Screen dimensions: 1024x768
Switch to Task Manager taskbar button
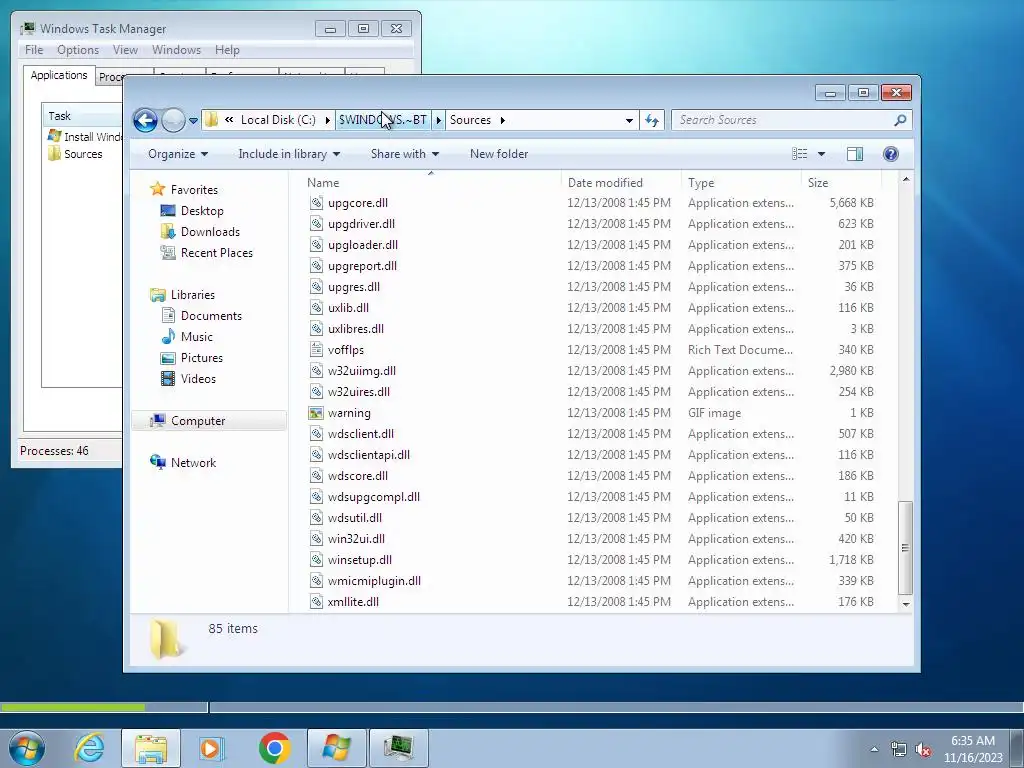click(398, 748)
